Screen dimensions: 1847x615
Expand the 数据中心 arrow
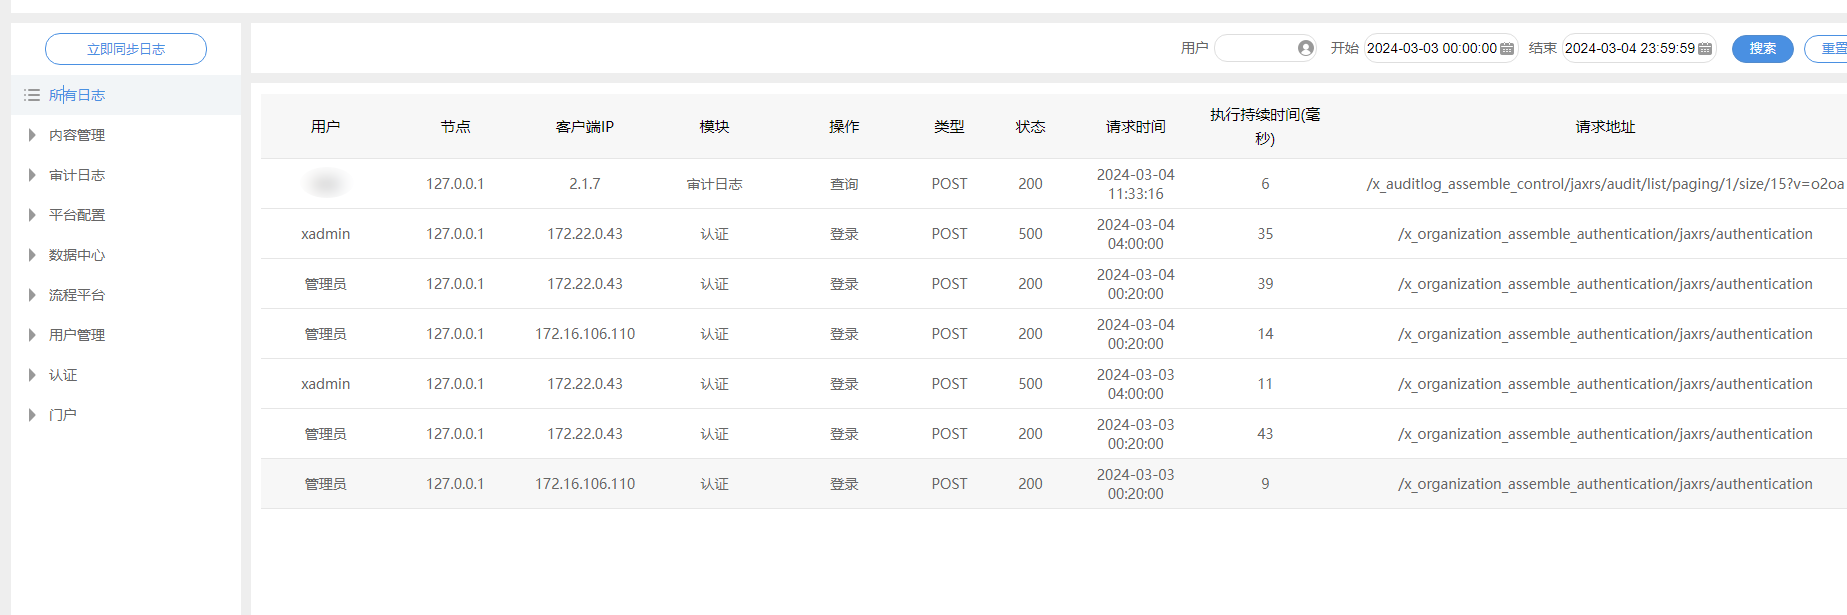tap(32, 255)
